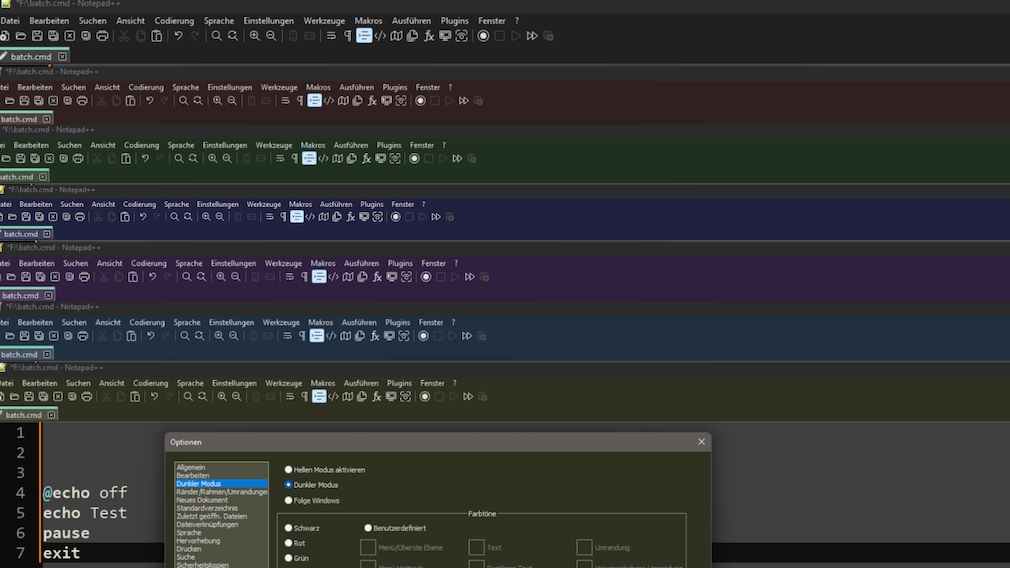
Task: Open the Function List (fx) in topmost toolbar
Action: [x=429, y=36]
